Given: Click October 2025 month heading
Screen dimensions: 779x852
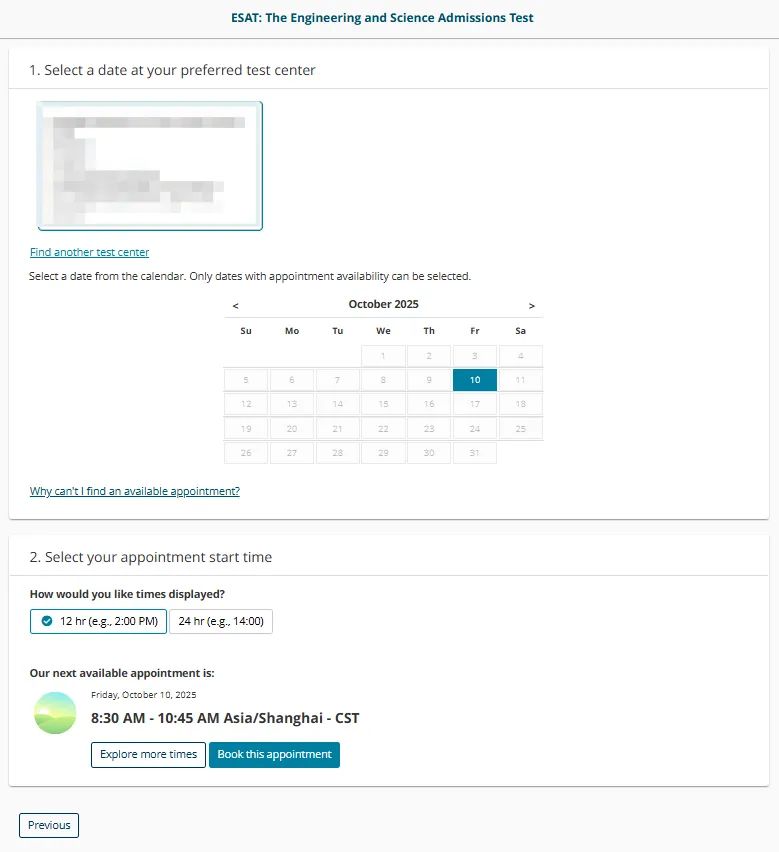Looking at the screenshot, I should [x=384, y=304].
